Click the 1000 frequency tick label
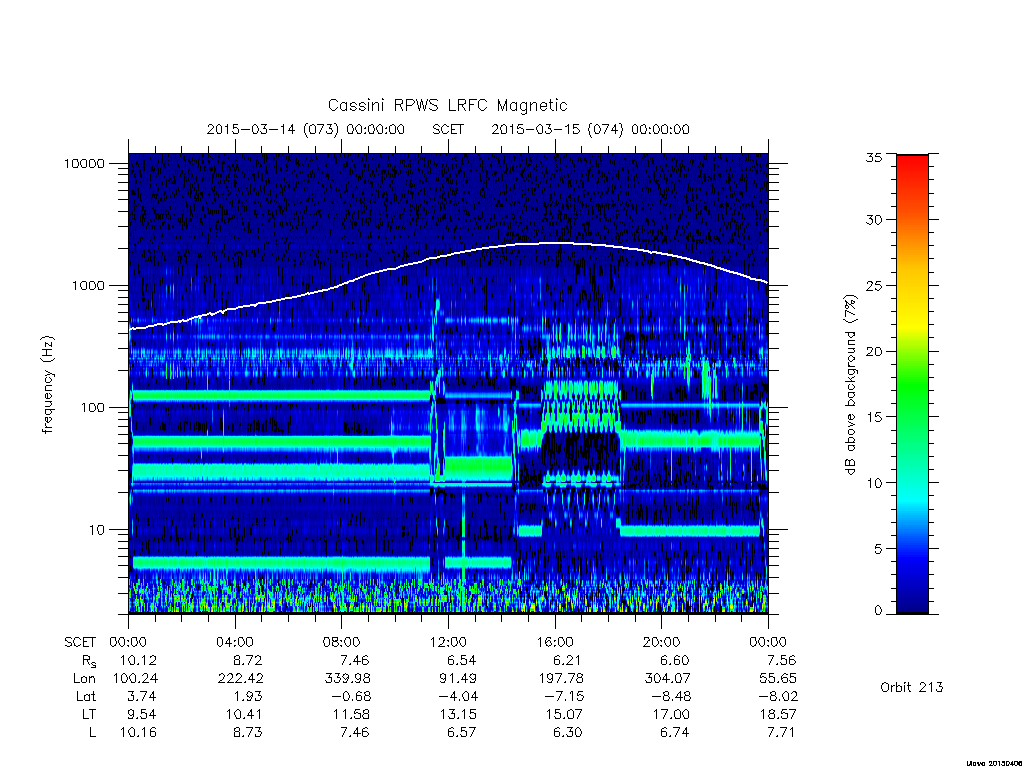Image resolution: width=1024 pixels, height=768 pixels. [88, 286]
